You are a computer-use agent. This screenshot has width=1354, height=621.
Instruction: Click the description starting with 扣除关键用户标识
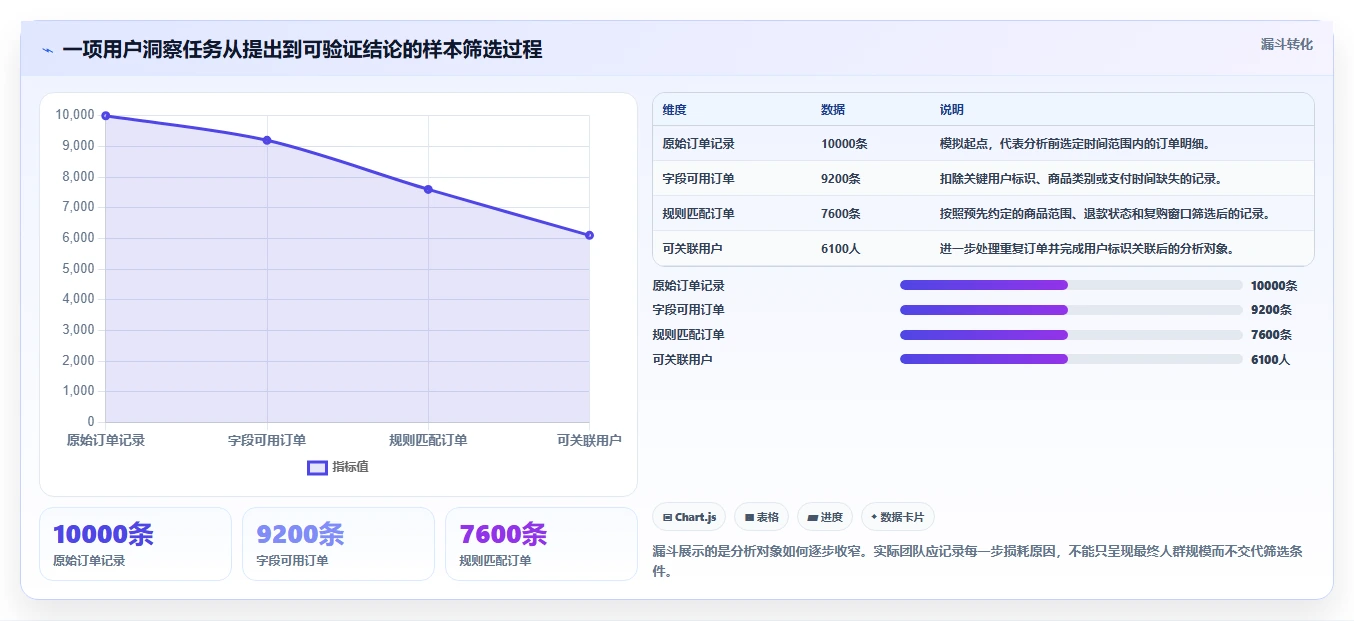point(1080,179)
